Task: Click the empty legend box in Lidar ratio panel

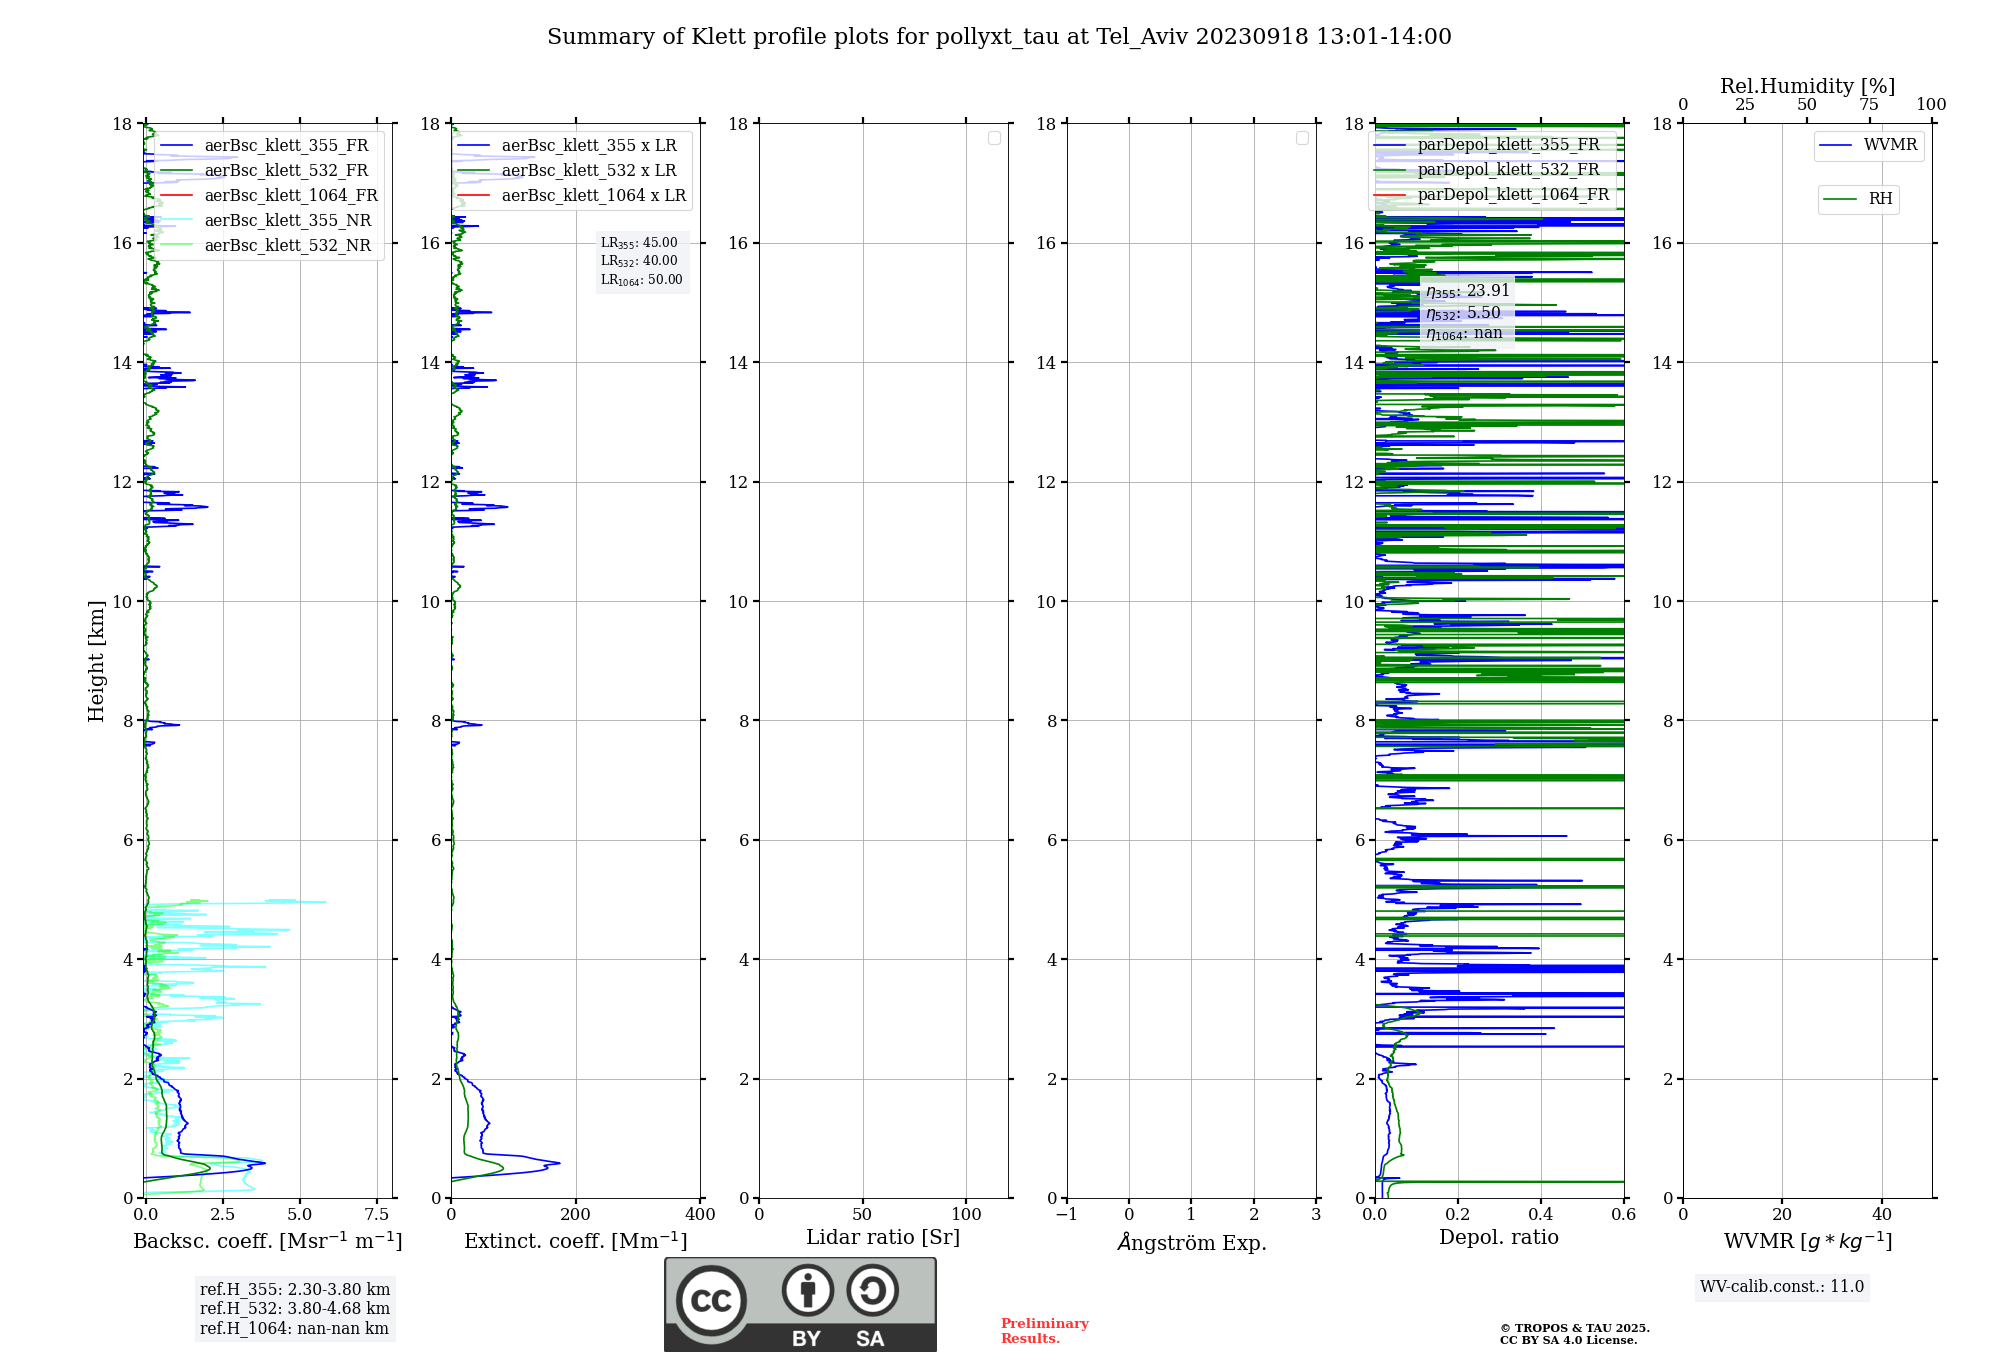Action: (x=994, y=138)
